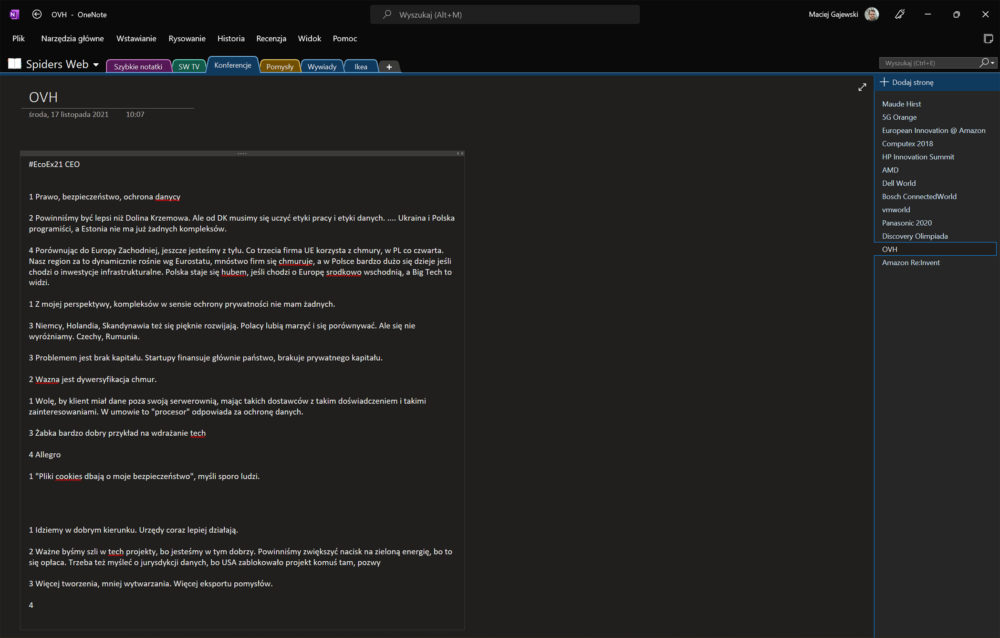The height and width of the screenshot is (638, 1000).
Task: Click the misspelled word danycy
Action: coord(168,197)
